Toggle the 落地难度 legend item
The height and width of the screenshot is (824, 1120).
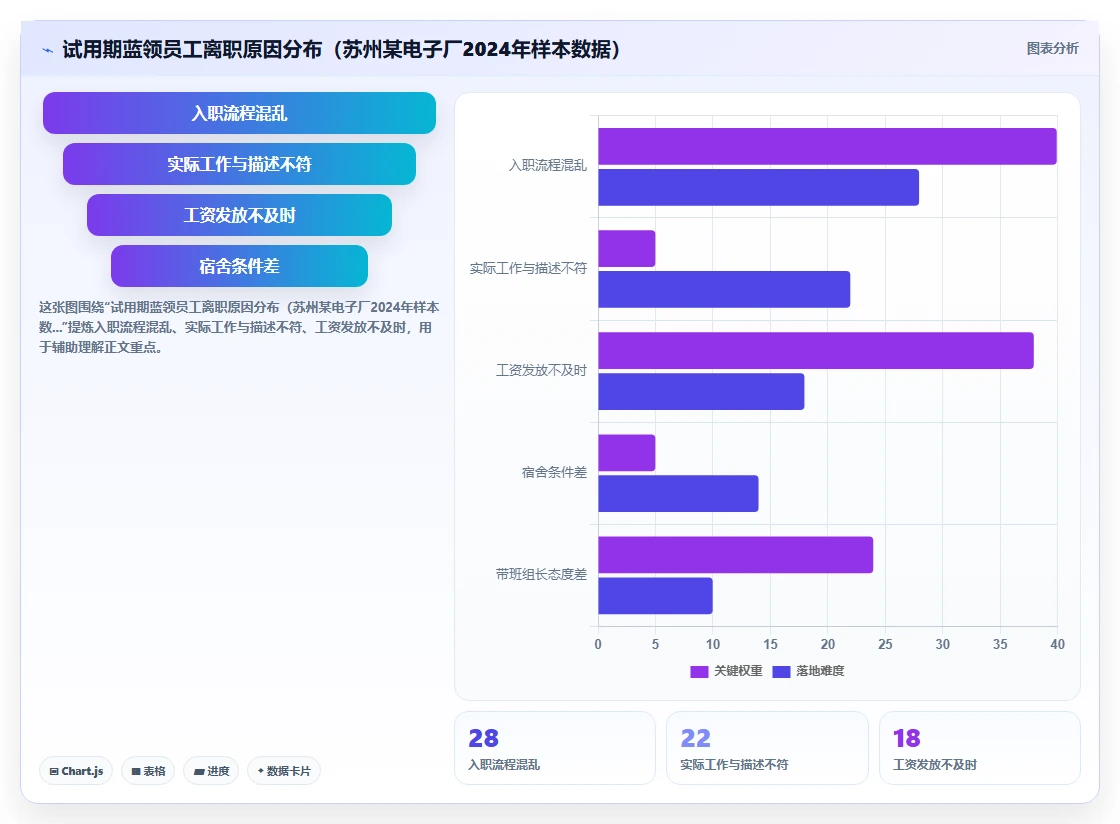(x=809, y=671)
